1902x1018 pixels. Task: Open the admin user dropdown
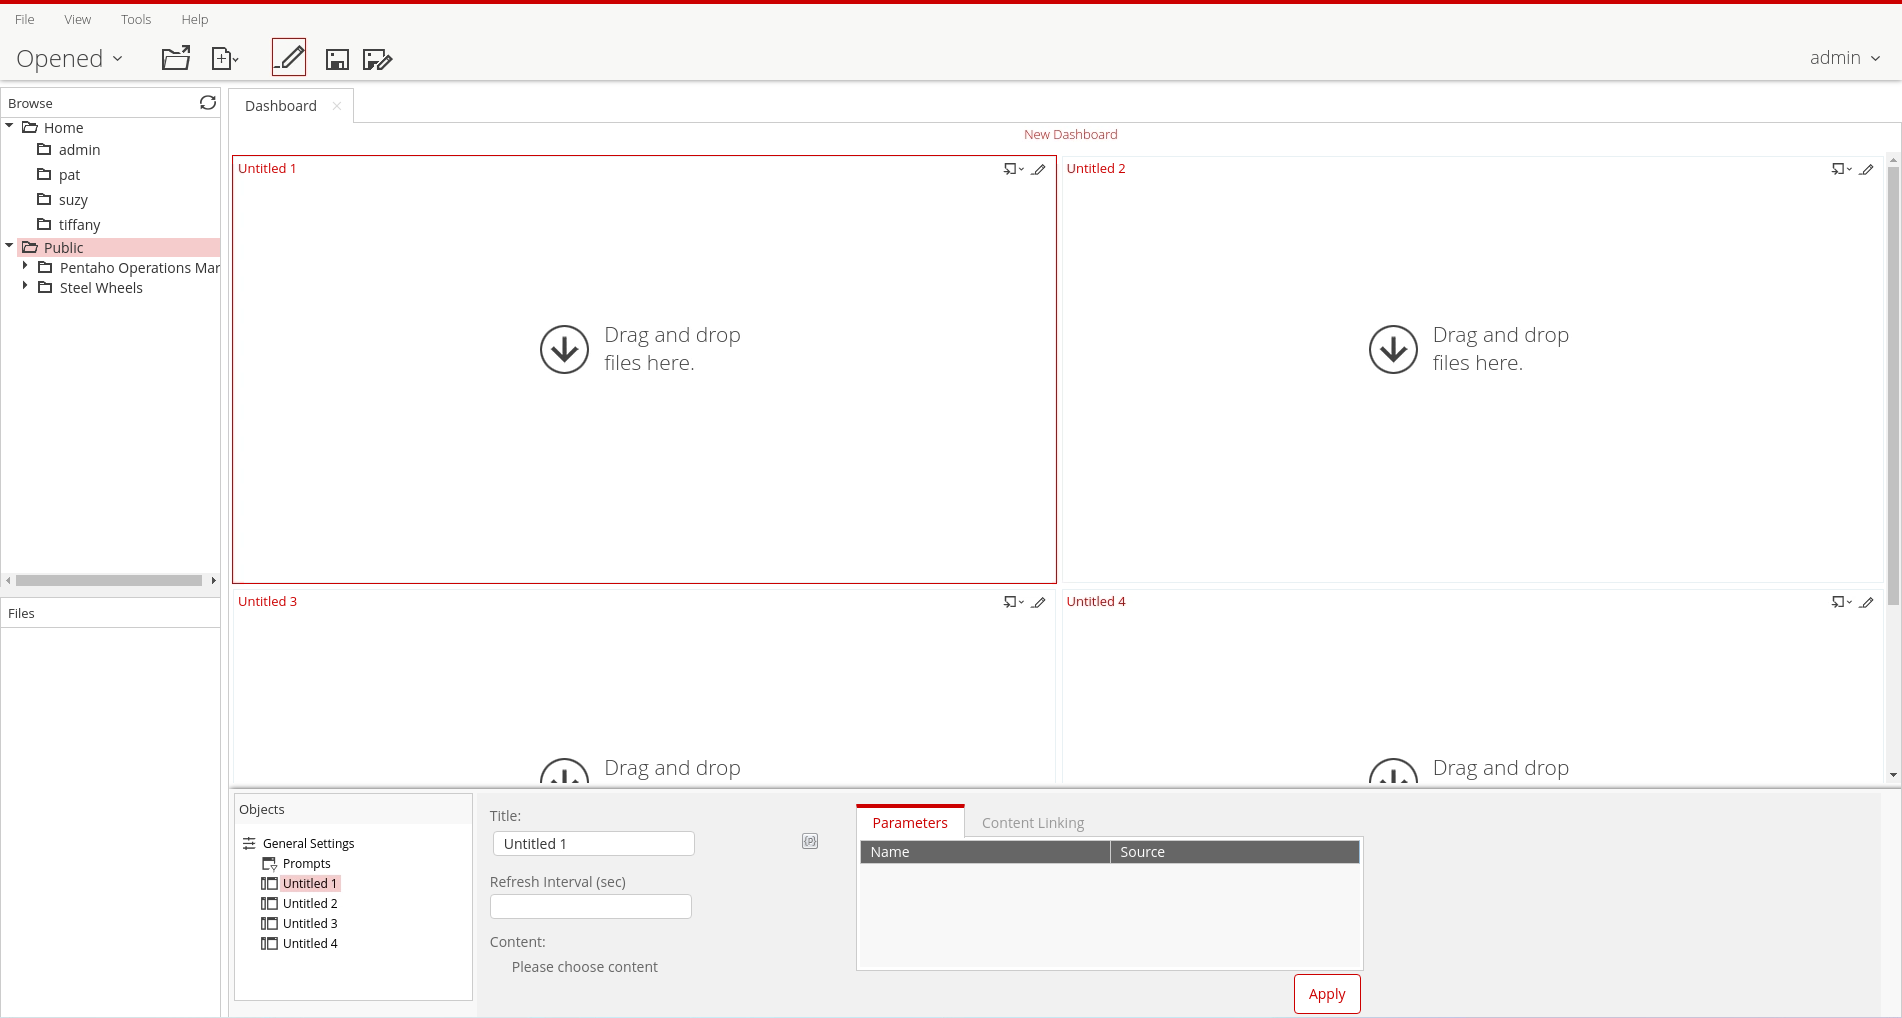click(x=1844, y=58)
